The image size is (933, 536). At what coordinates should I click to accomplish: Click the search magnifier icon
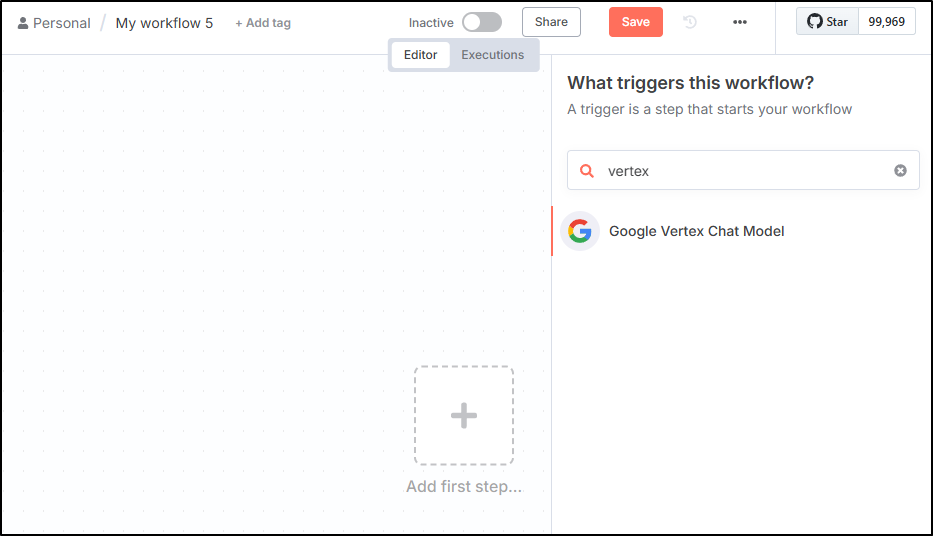(x=587, y=171)
